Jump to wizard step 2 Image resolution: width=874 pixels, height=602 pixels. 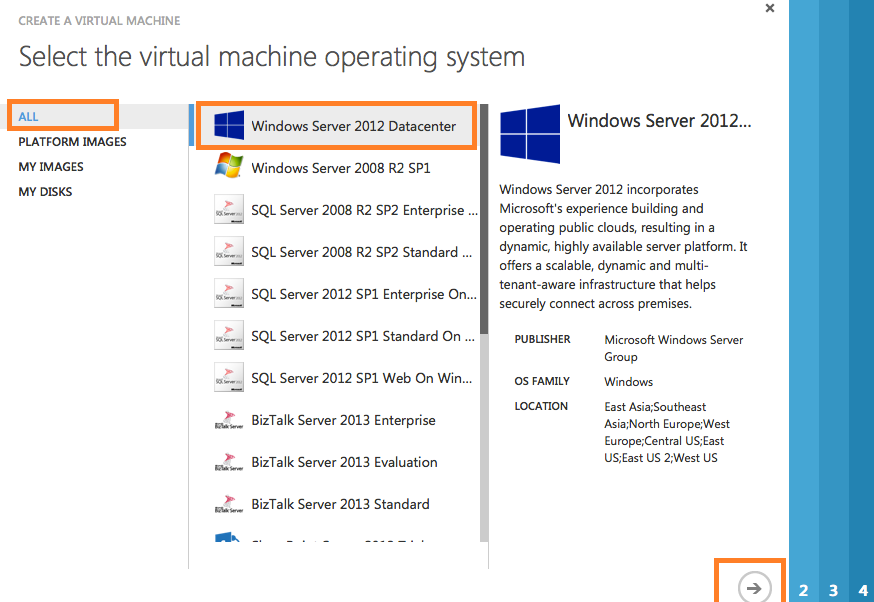click(804, 590)
